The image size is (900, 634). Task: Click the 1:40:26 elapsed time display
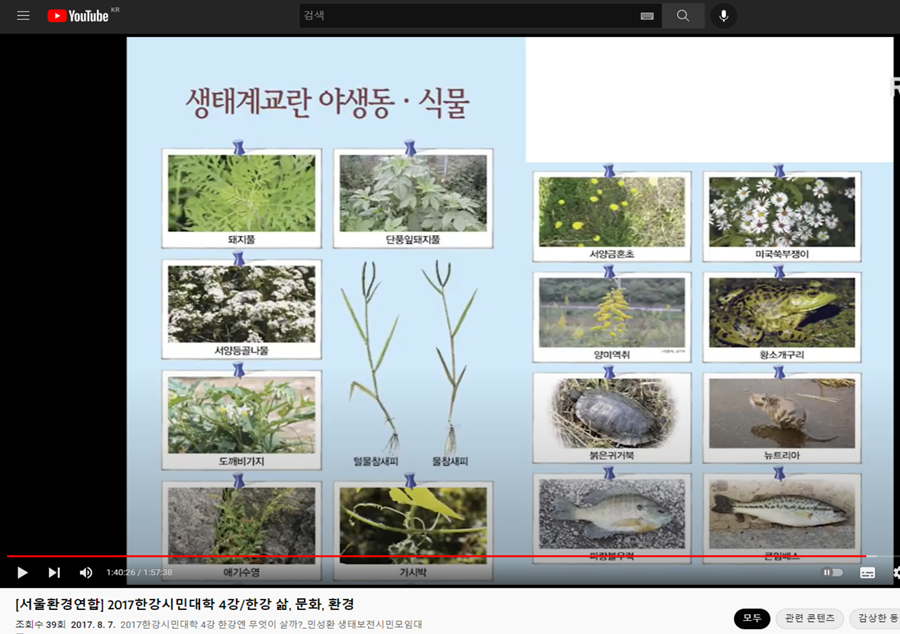(120, 572)
